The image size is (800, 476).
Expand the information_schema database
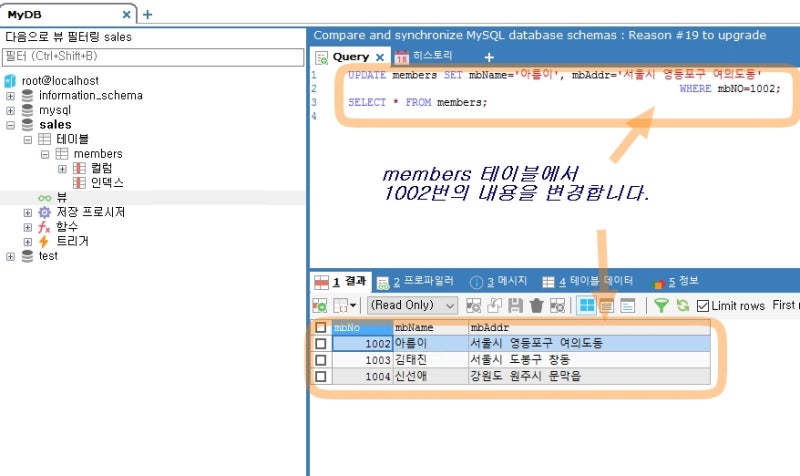point(10,96)
